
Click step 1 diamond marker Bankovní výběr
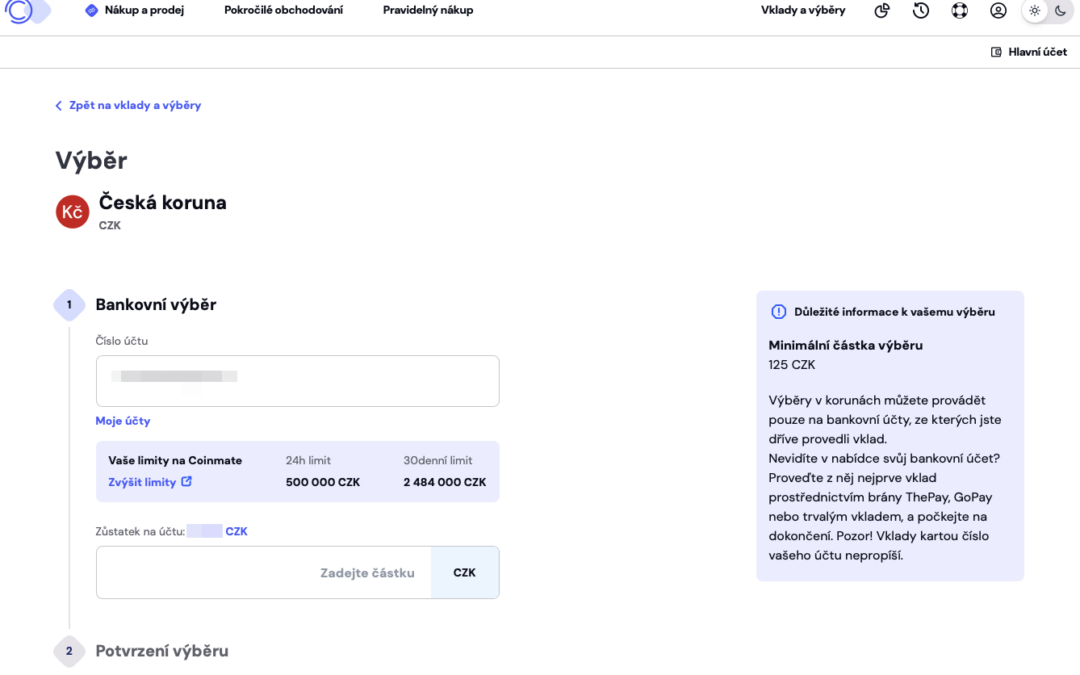tap(69, 304)
